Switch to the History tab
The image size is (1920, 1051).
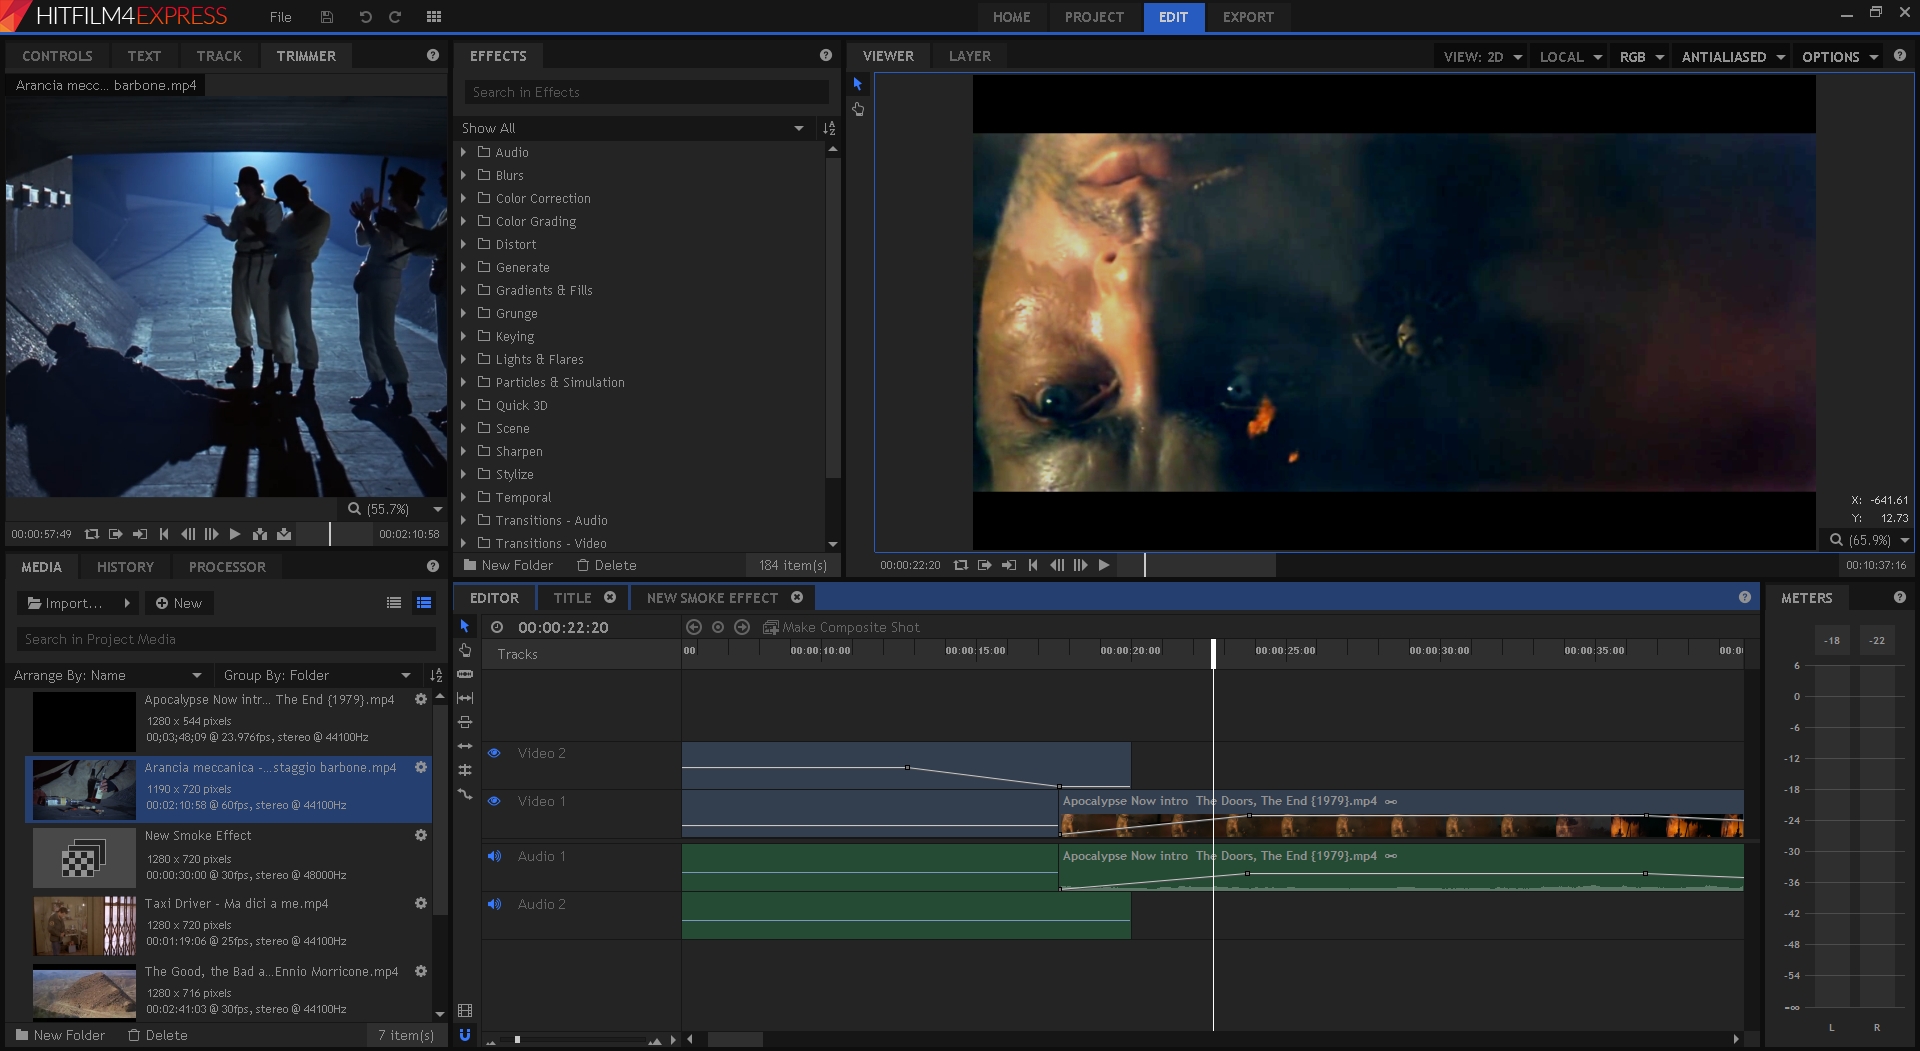pyautogui.click(x=125, y=567)
